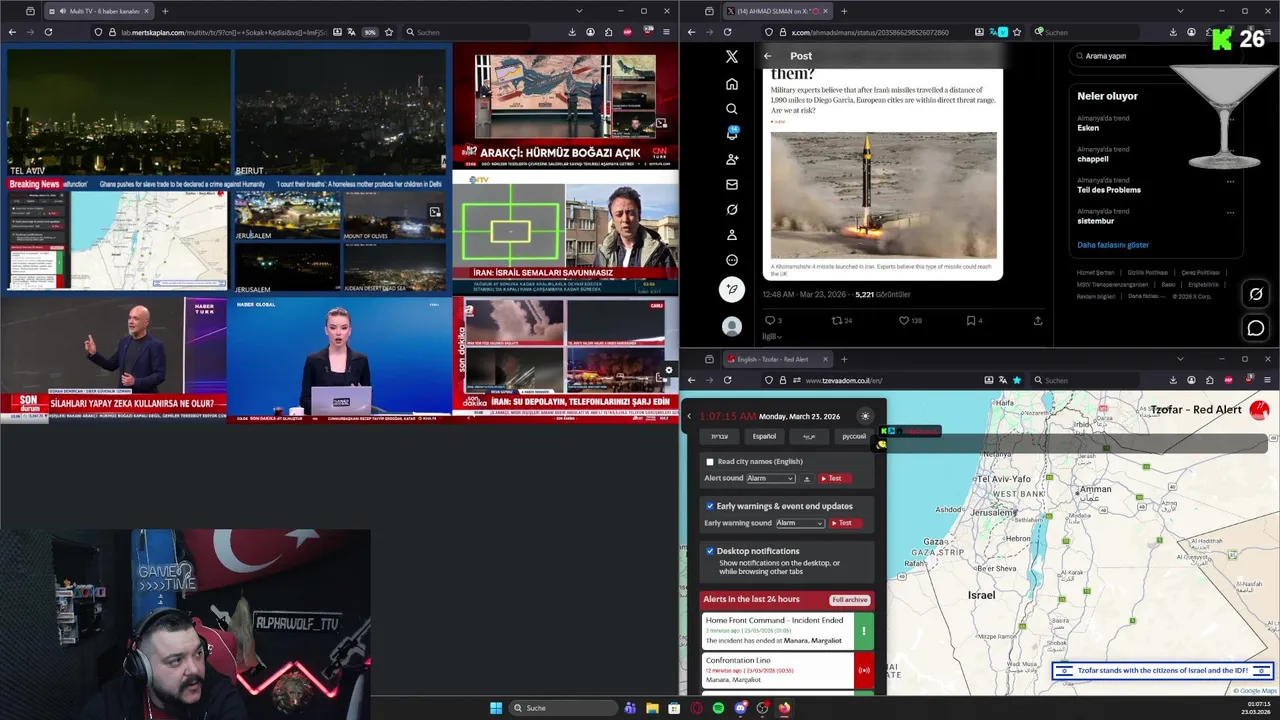Screen dimensions: 1280x720
Task: Expand the İlgili sorting dropdown under post
Action: tap(771, 336)
